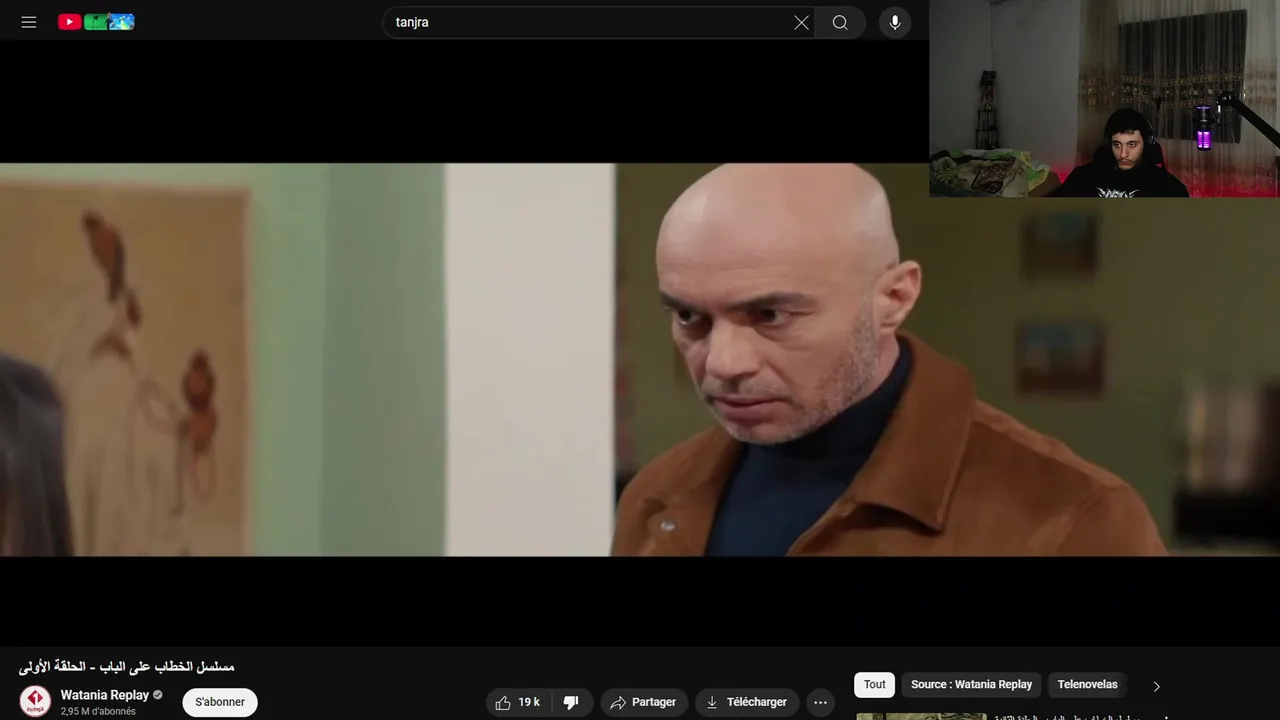Open the first recommended video thumbnail
This screenshot has width=1280, height=720.
921,716
